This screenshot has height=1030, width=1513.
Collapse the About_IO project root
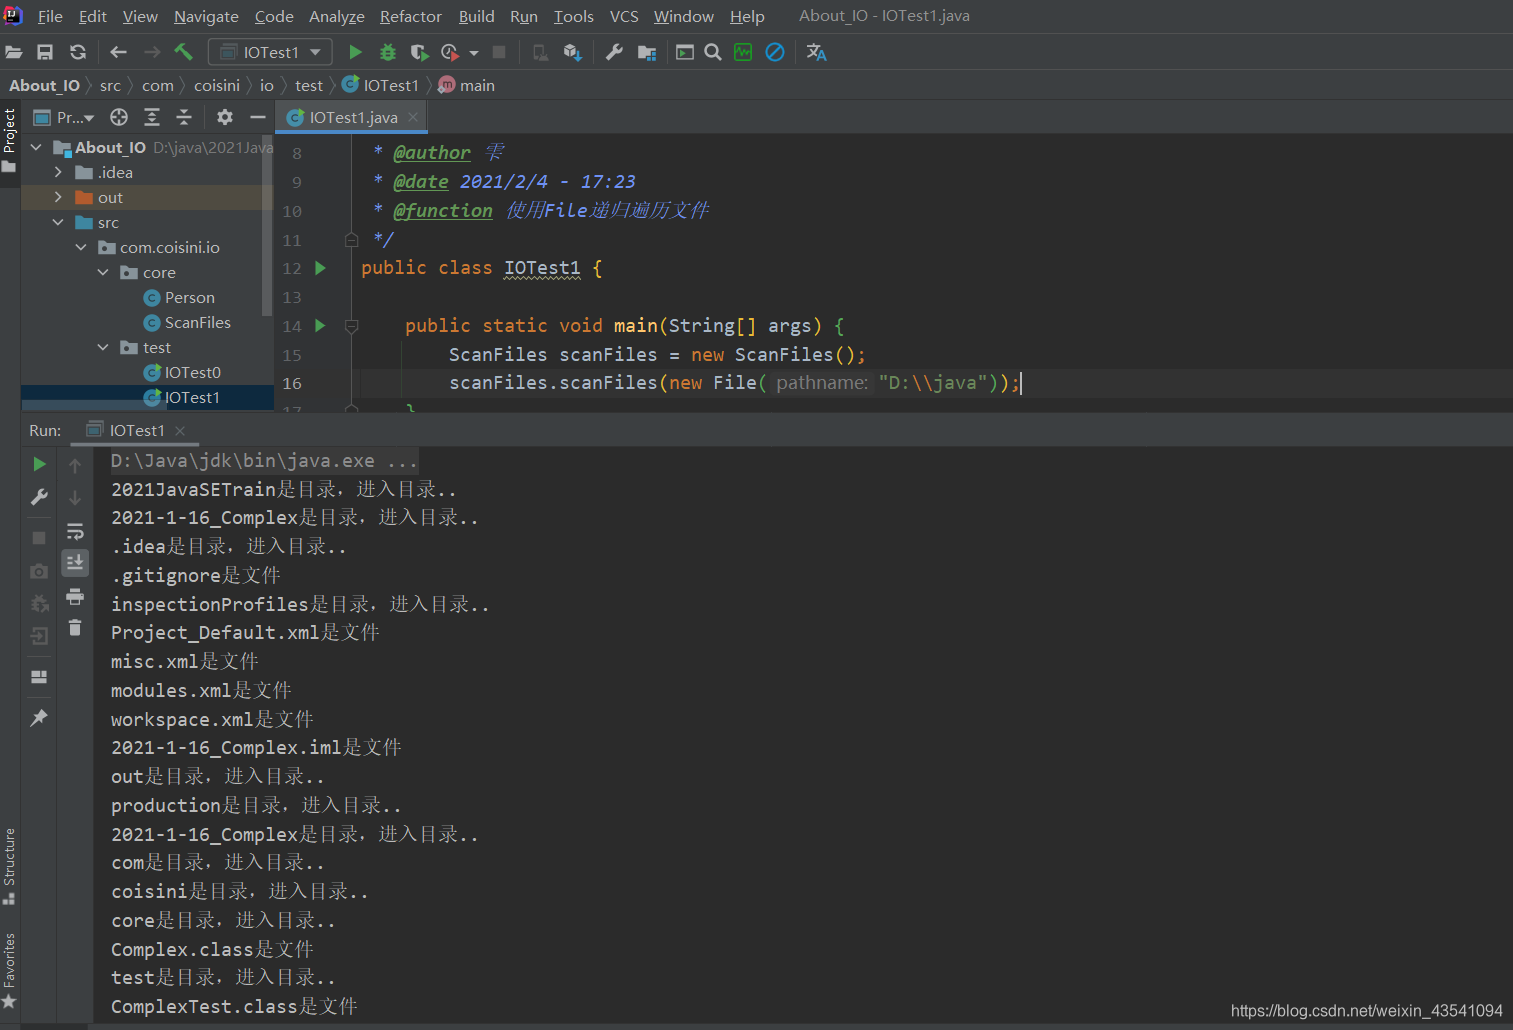point(37,147)
